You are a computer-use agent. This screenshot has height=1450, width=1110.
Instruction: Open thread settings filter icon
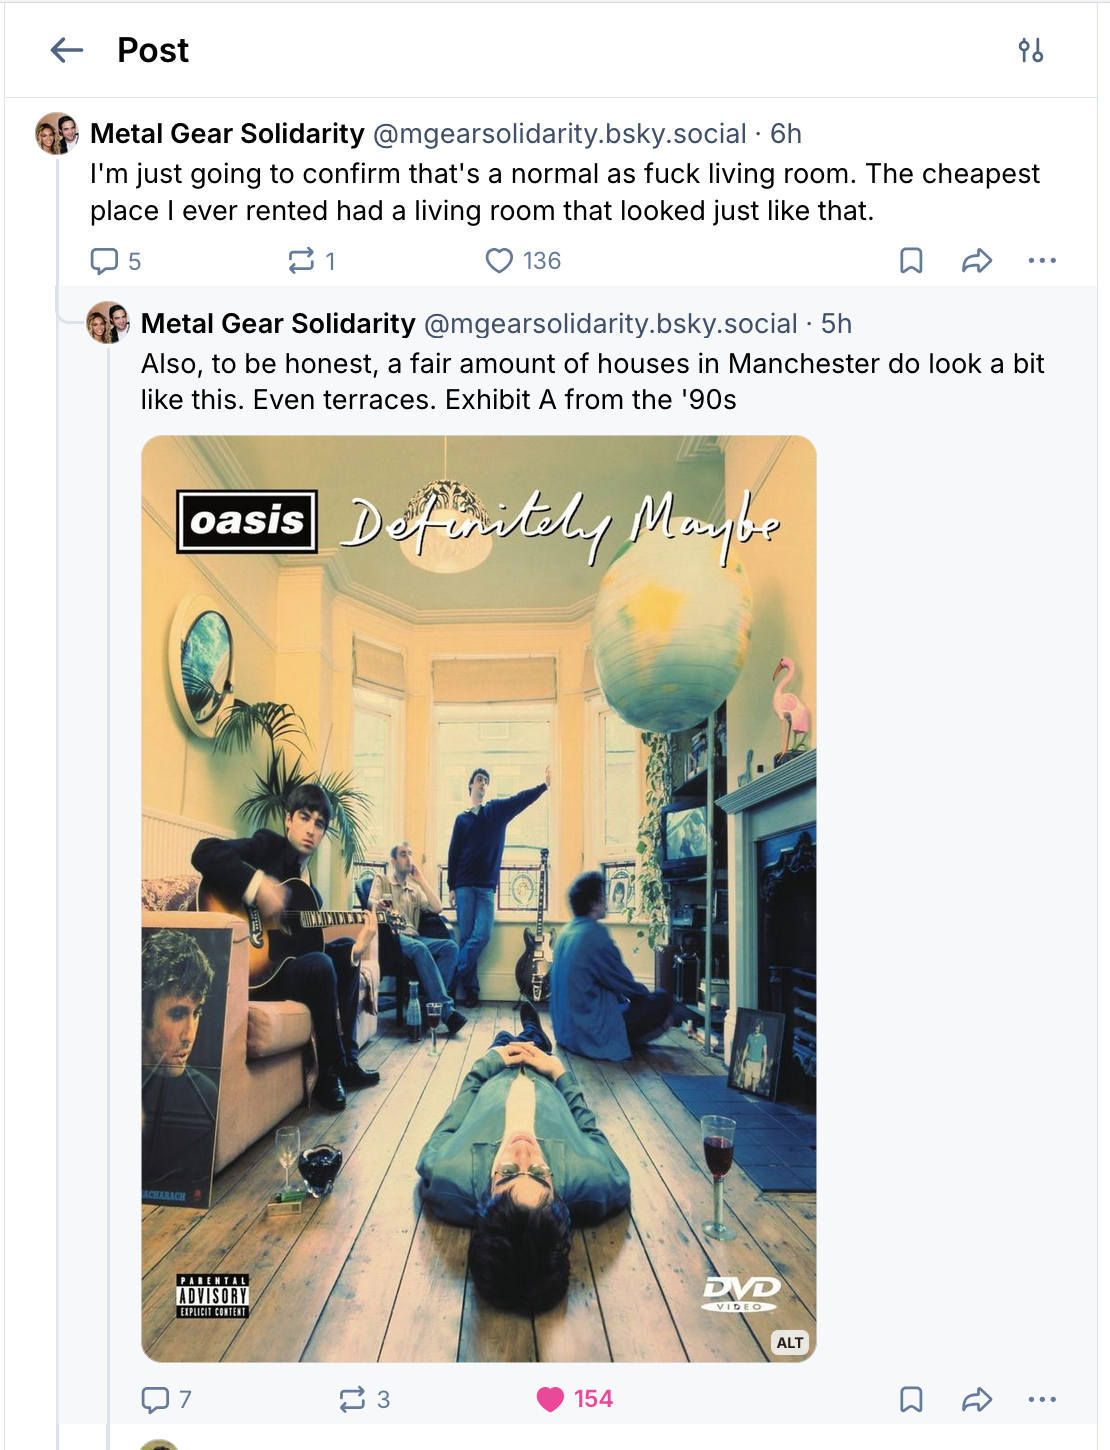[1031, 50]
